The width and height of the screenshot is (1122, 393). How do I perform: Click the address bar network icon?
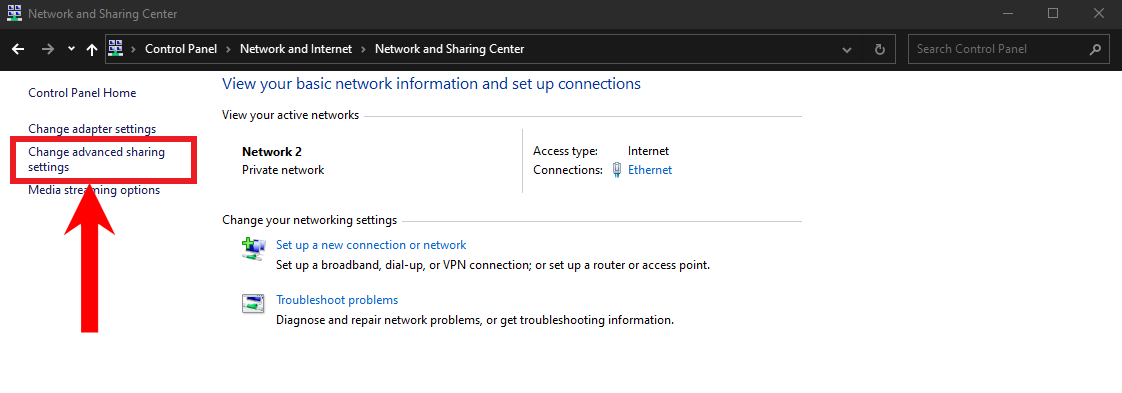click(x=116, y=49)
